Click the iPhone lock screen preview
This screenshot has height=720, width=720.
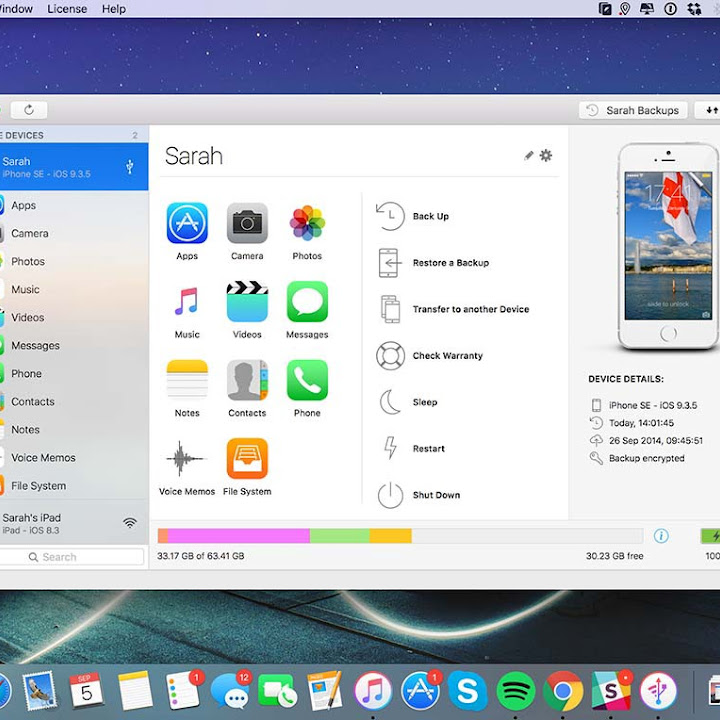(668, 246)
